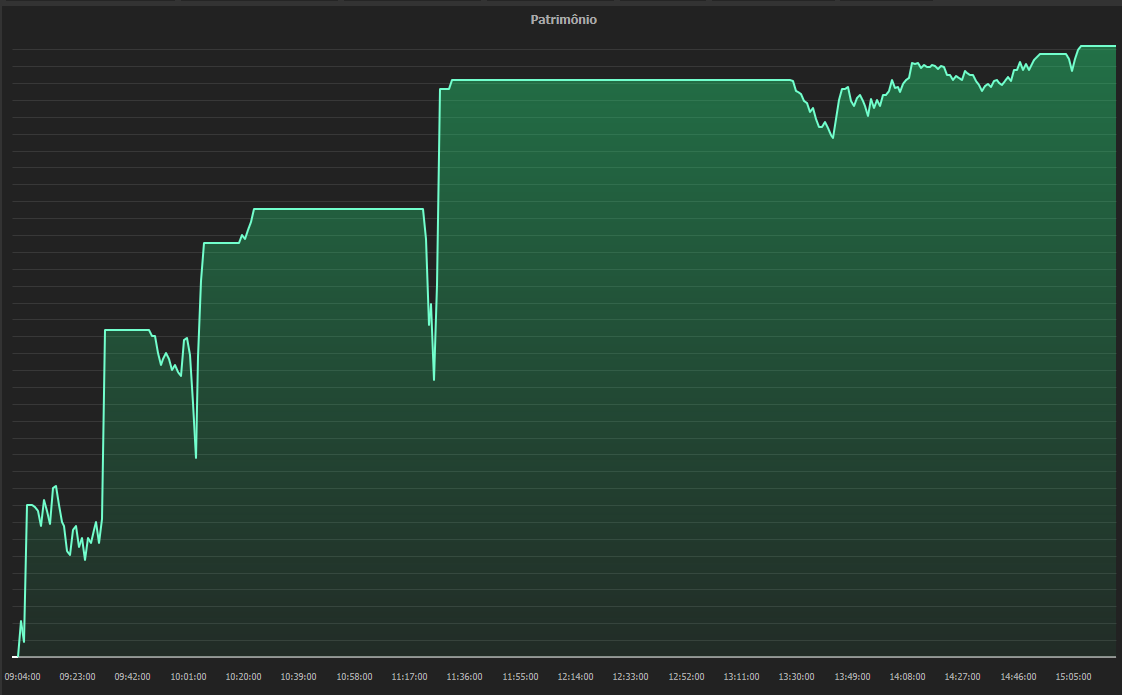Choose the 10:58:00 time axis label
The height and width of the screenshot is (695, 1122).
click(354, 676)
